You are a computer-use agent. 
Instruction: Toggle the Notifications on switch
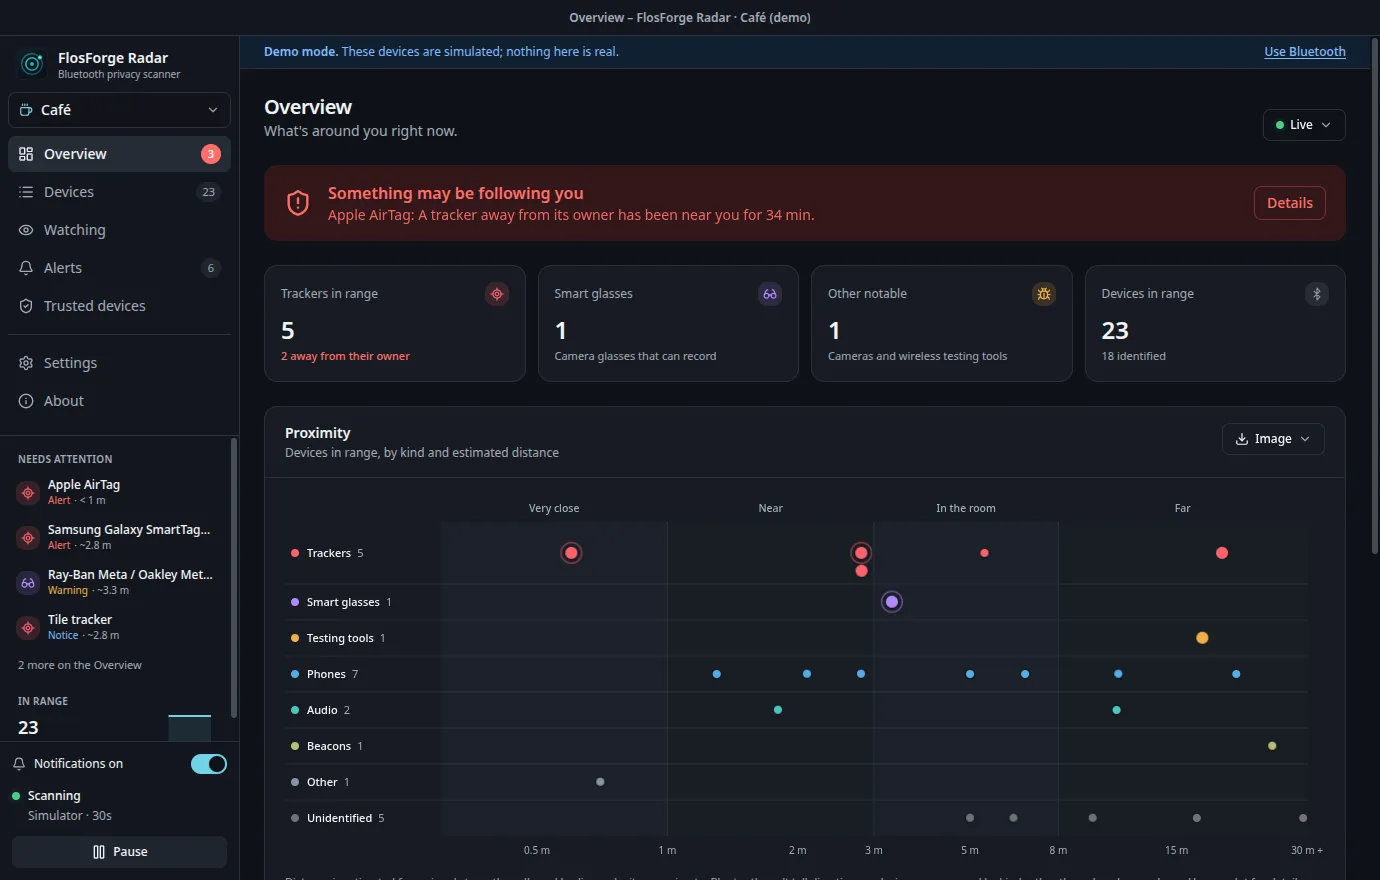209,764
